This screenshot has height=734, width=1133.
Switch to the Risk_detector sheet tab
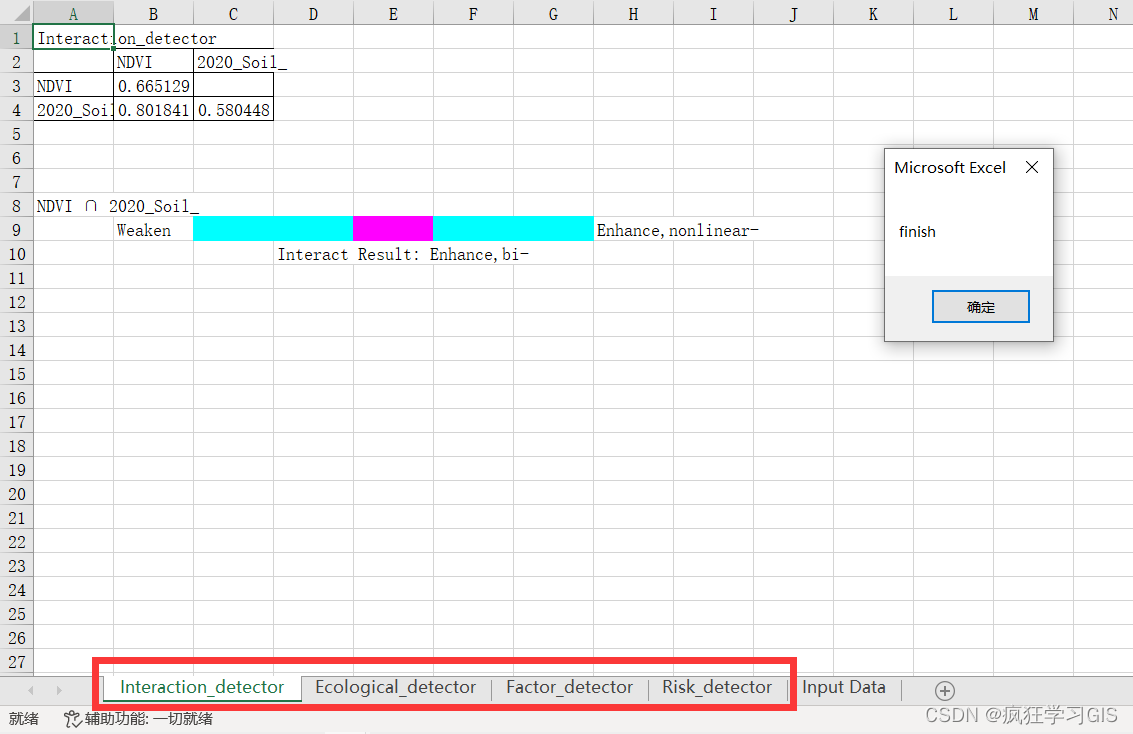coord(717,687)
